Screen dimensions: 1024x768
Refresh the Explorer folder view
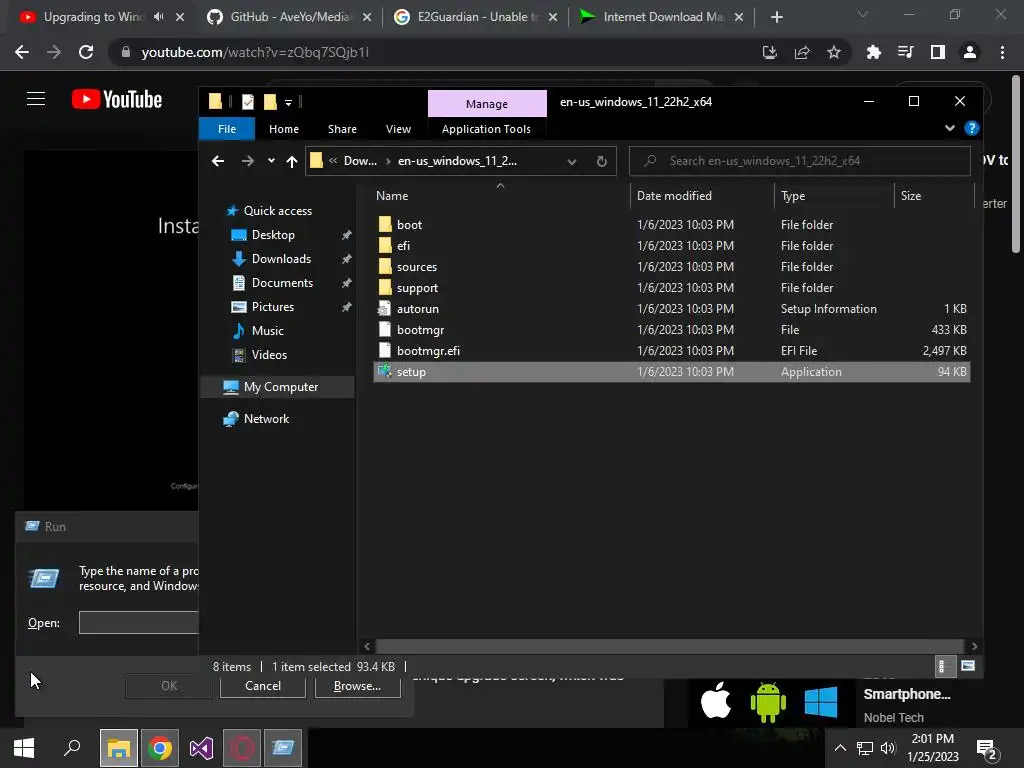tap(601, 161)
